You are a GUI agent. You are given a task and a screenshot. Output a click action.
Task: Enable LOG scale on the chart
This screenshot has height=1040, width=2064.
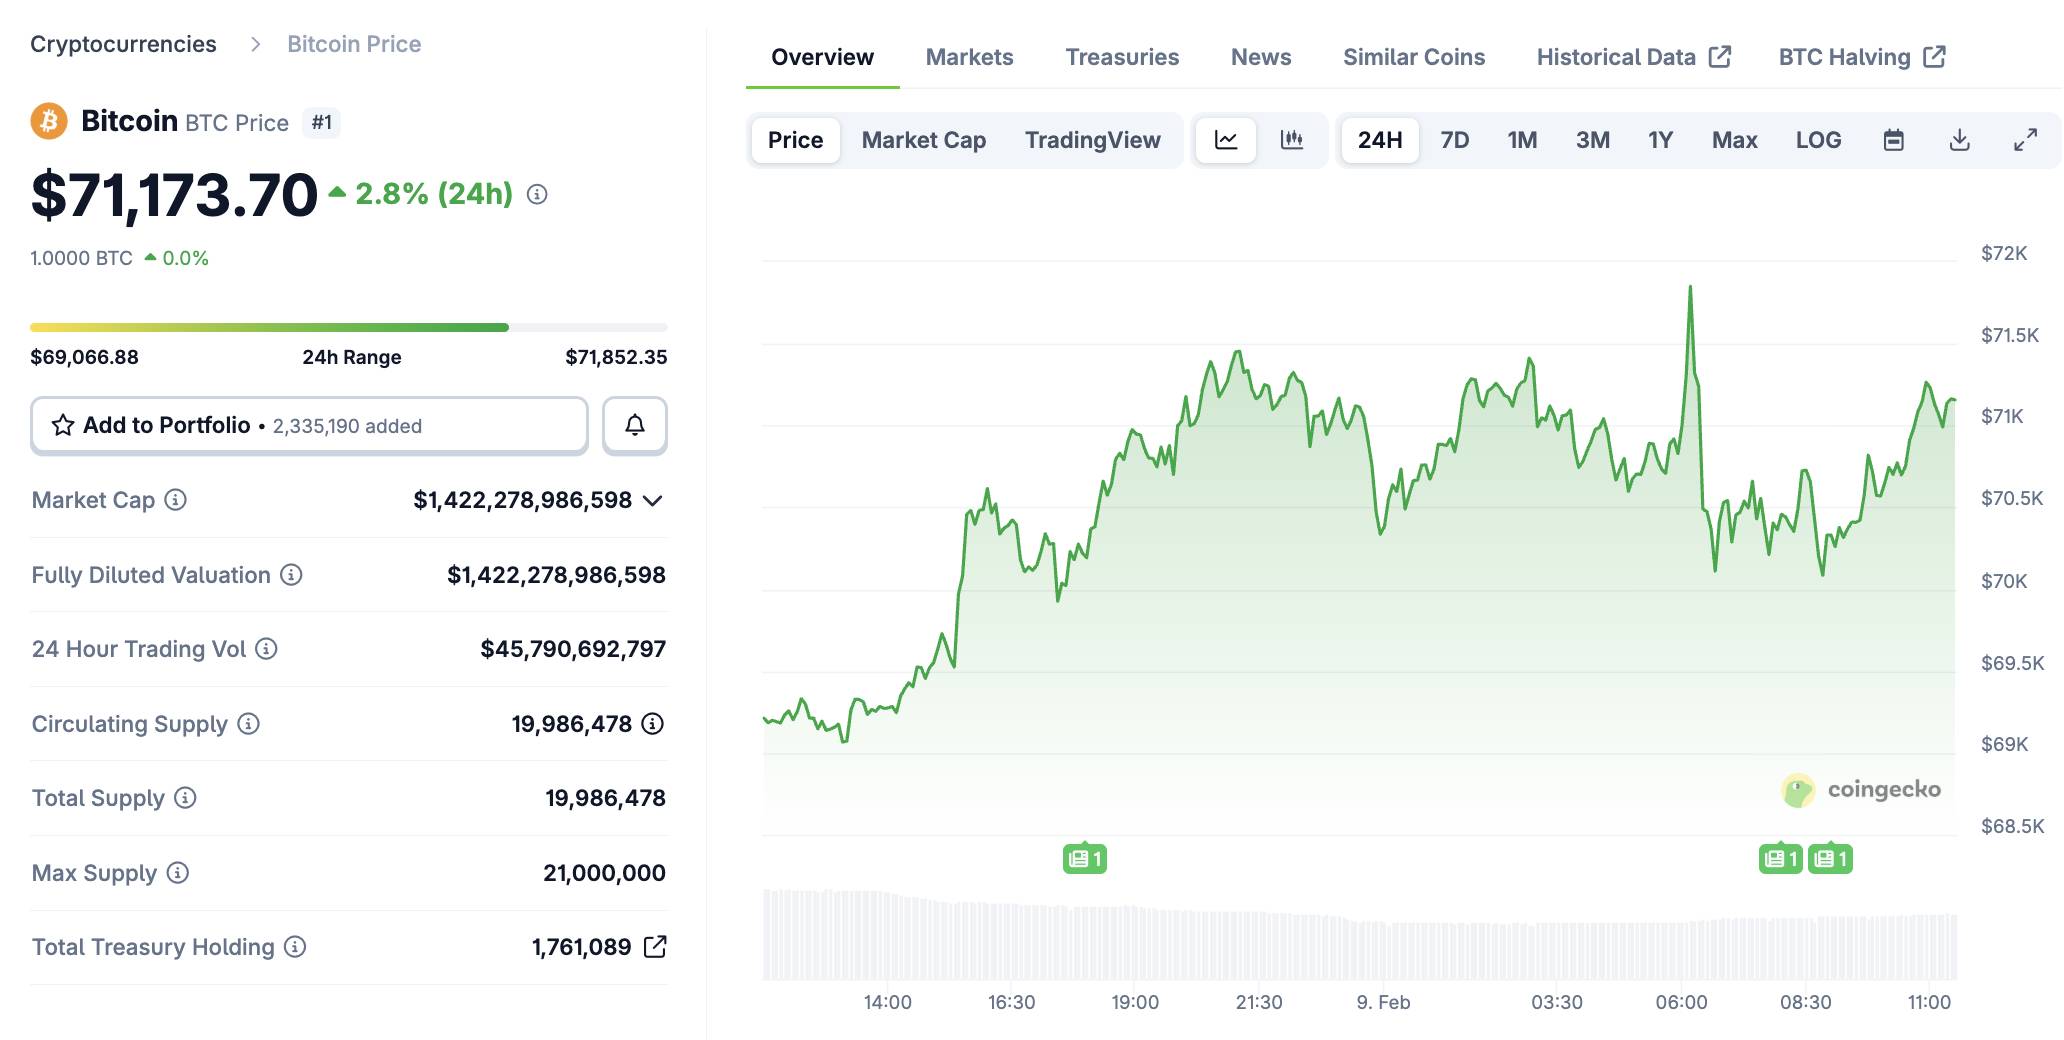click(1819, 140)
